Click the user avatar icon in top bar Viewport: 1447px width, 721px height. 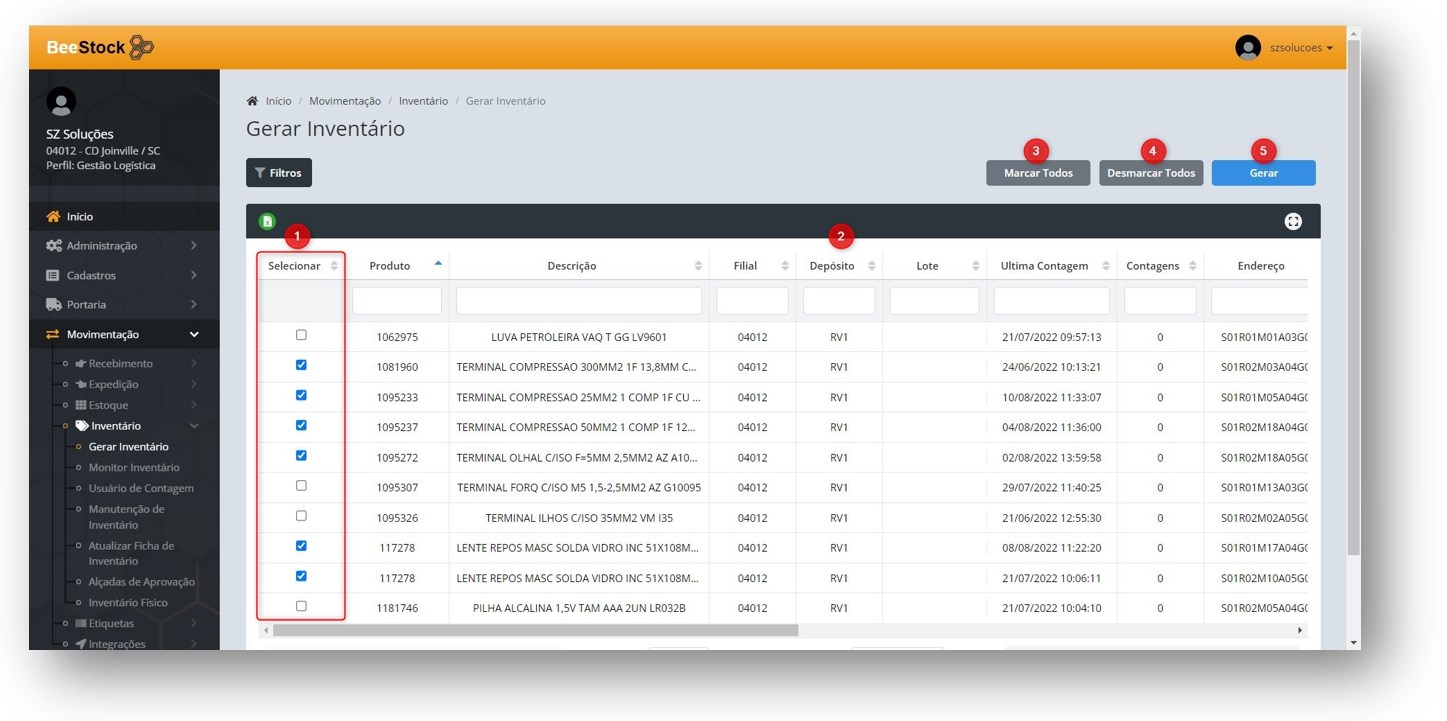pos(1247,48)
